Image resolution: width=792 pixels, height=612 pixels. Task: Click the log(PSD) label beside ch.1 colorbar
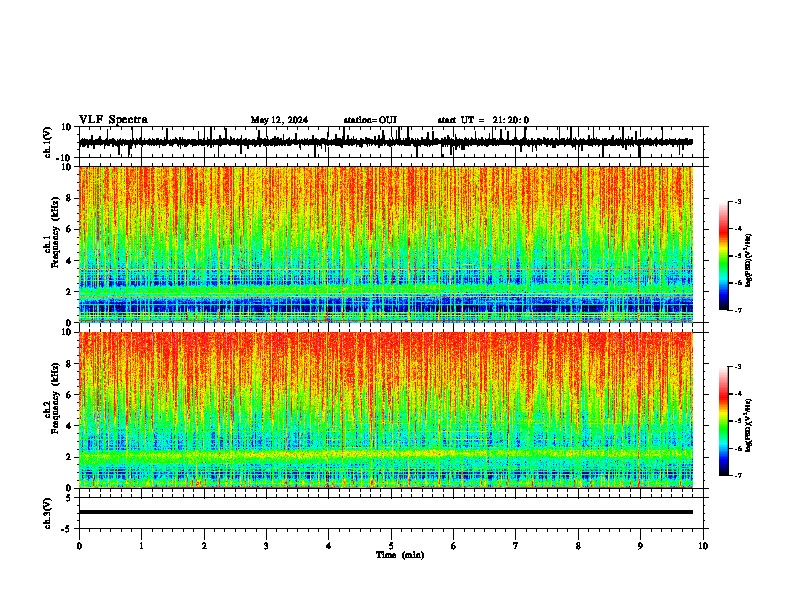[x=749, y=261]
